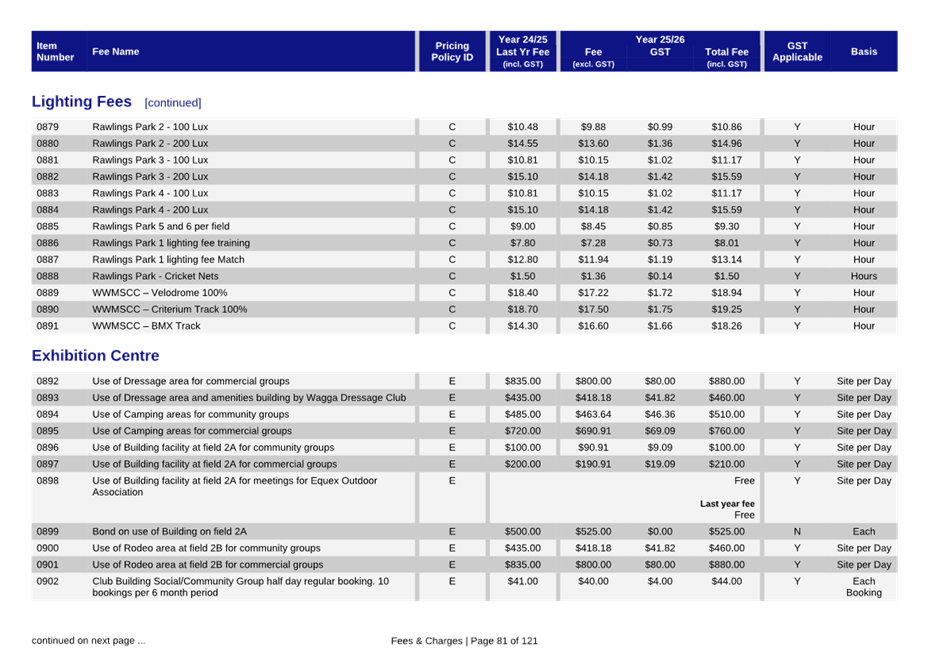The height and width of the screenshot is (656, 928).
Task: Click the "Total Fee (incl. GST)" header
Action: [727, 57]
